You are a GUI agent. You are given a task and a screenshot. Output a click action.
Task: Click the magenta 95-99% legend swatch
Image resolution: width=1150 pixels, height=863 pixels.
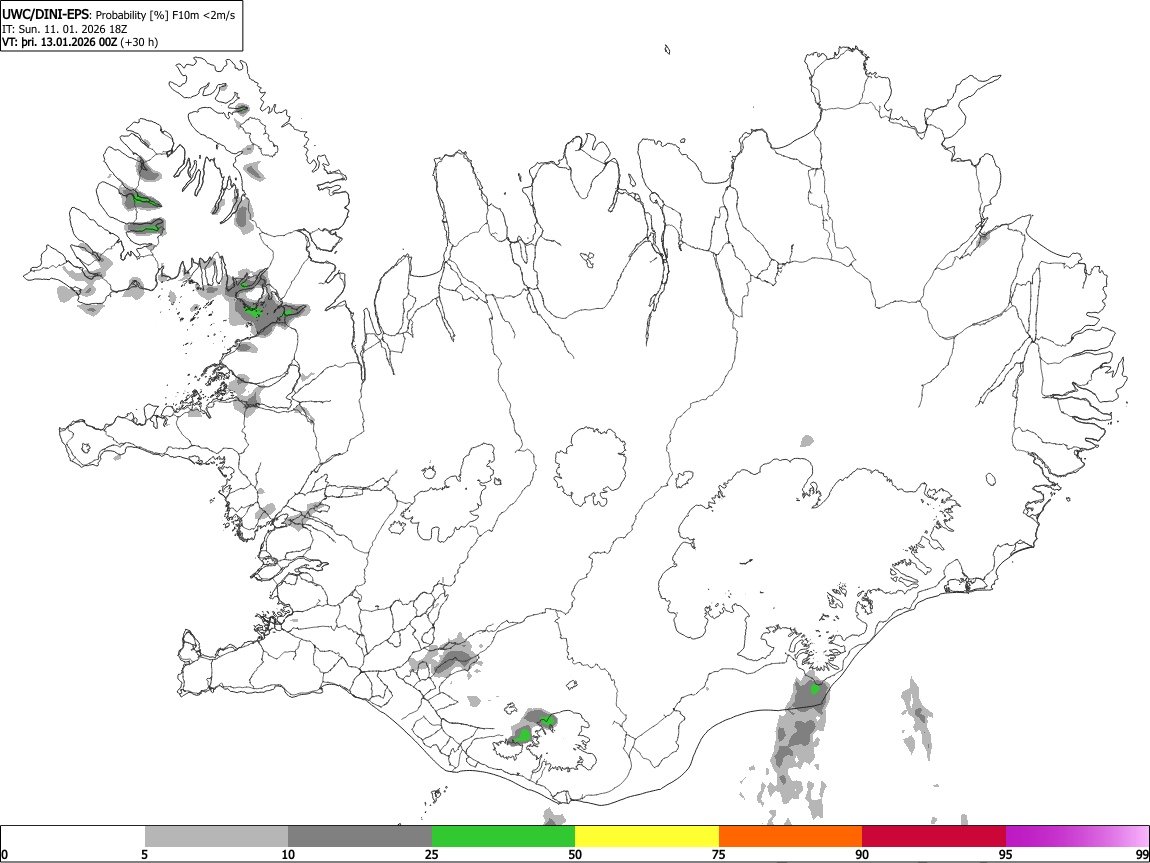pos(1077,836)
